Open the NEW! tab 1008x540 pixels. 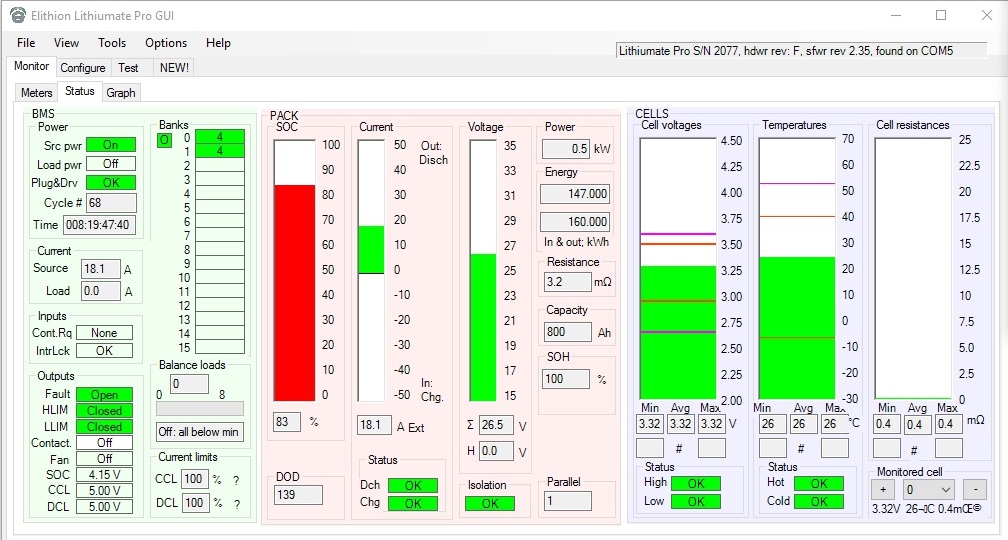(174, 68)
